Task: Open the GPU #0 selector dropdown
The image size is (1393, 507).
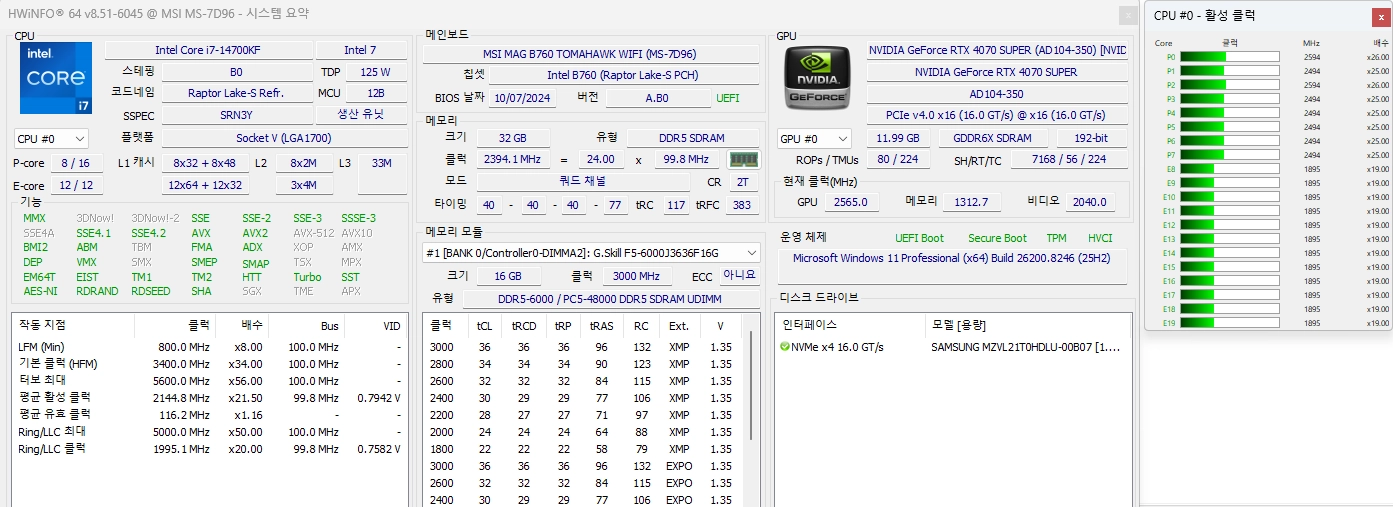Action: (814, 139)
